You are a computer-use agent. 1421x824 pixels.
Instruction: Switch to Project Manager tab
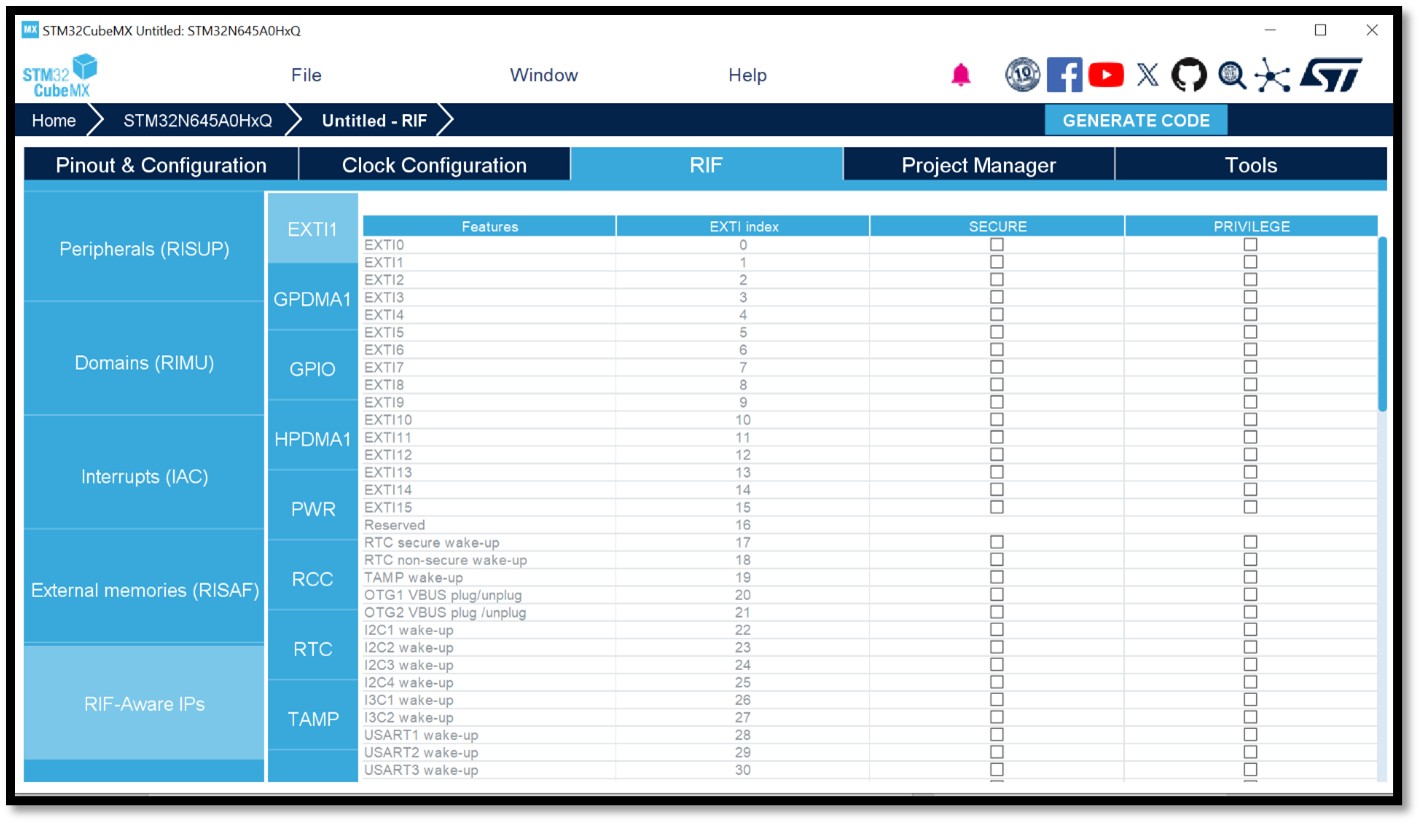click(x=979, y=165)
